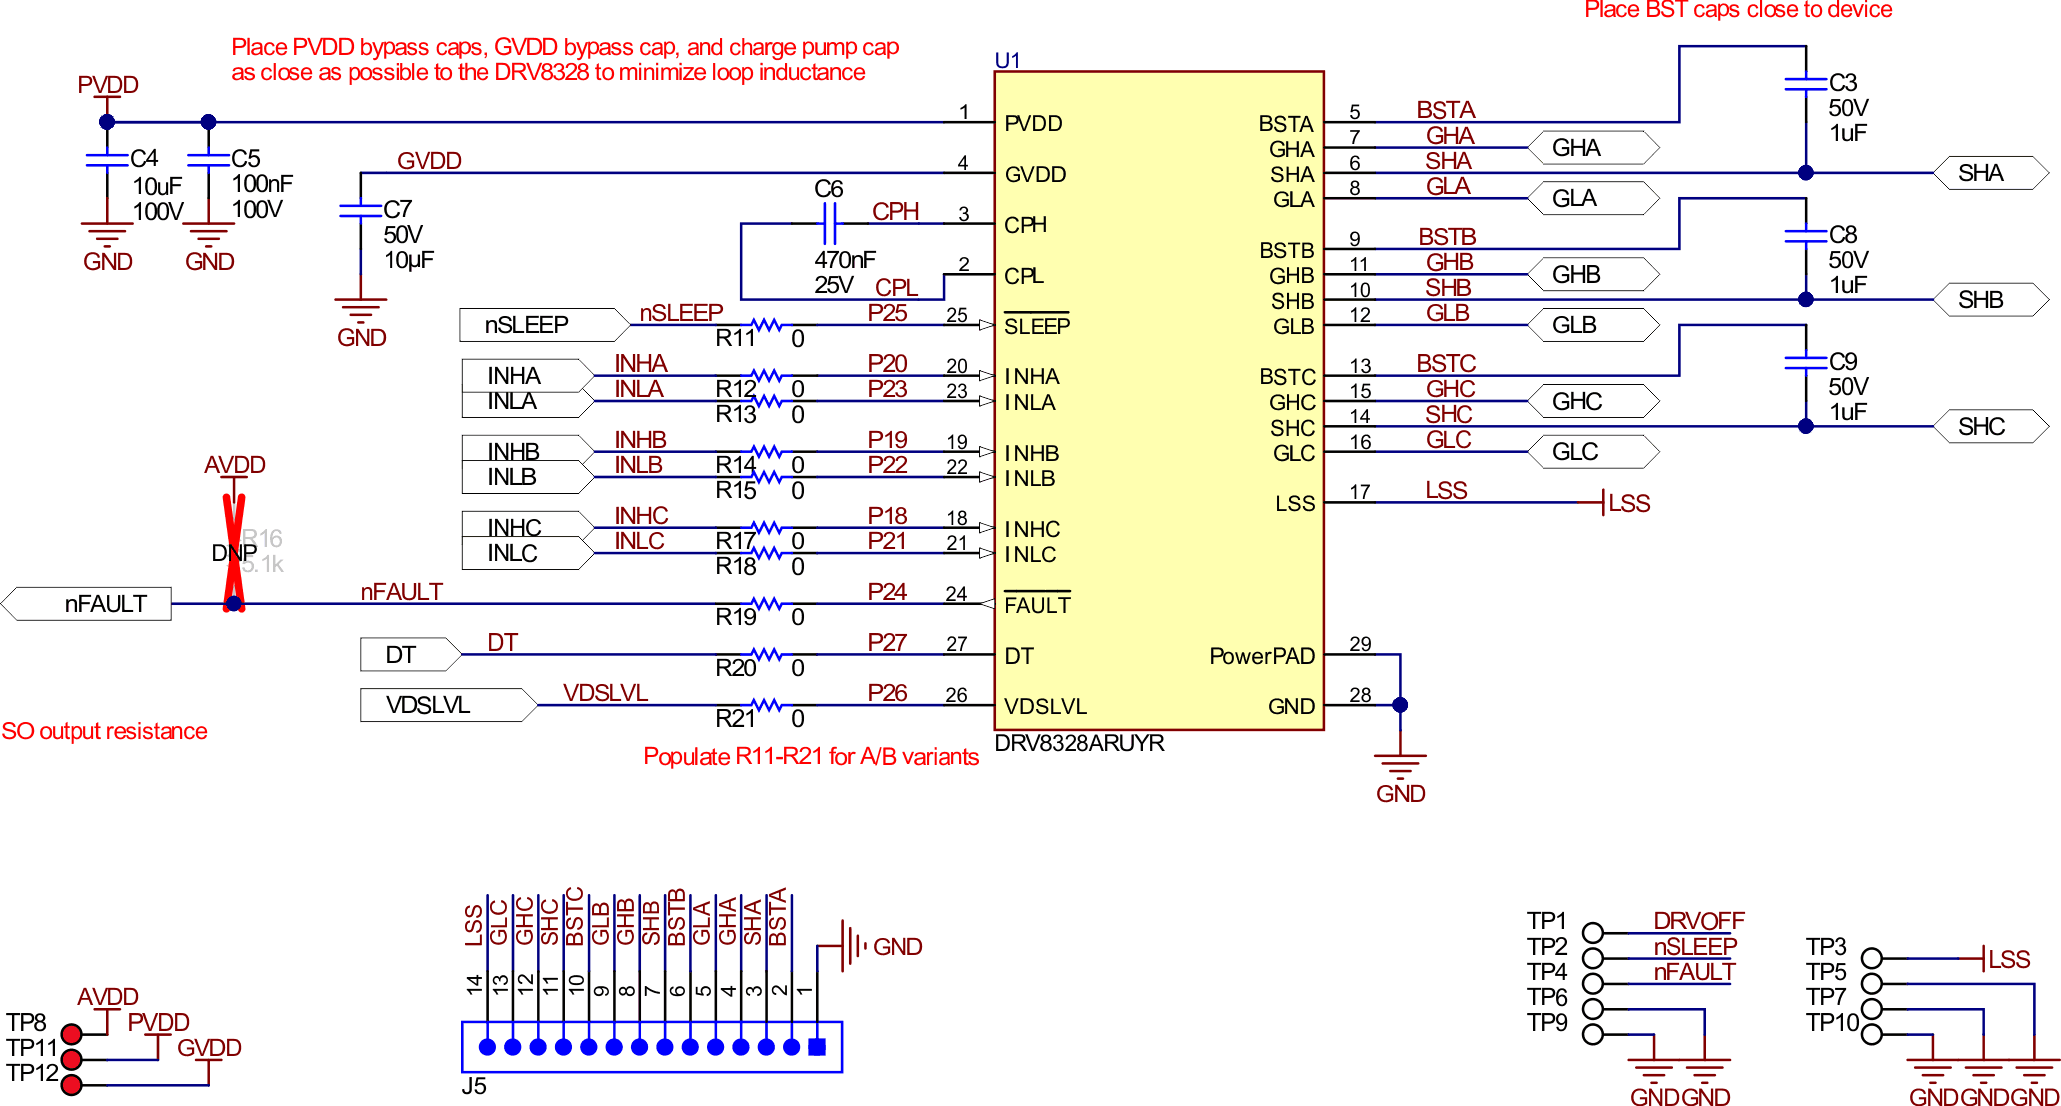Select the SHB off-sheet port
Viewport: 2061px width, 1106px height.
[x=1991, y=300]
